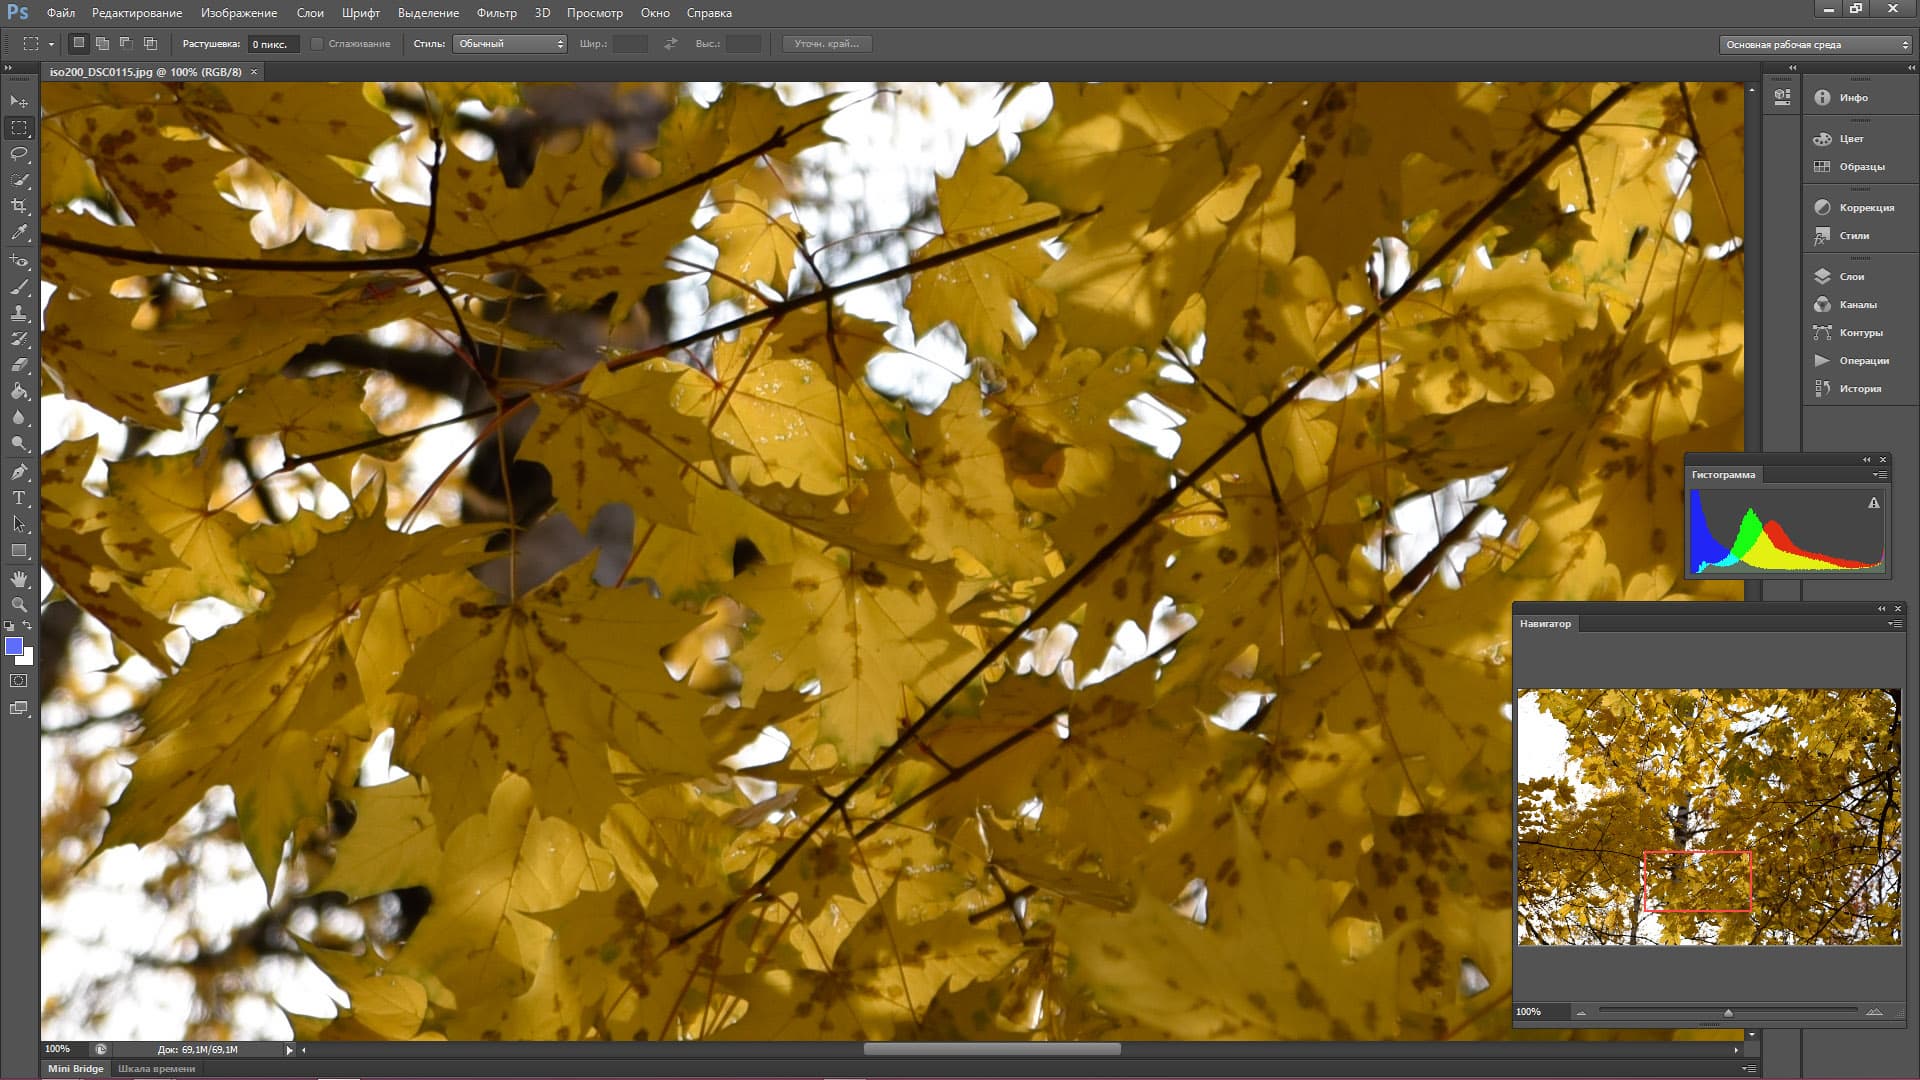Viewport: 1920px width, 1080px height.
Task: Open the Фильтр menu
Action: (x=496, y=13)
